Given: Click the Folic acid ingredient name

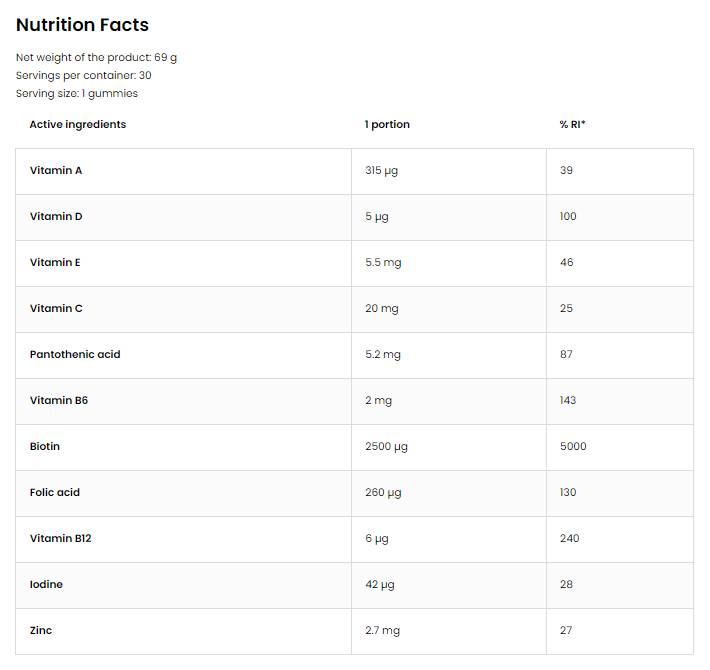Looking at the screenshot, I should coord(55,493).
